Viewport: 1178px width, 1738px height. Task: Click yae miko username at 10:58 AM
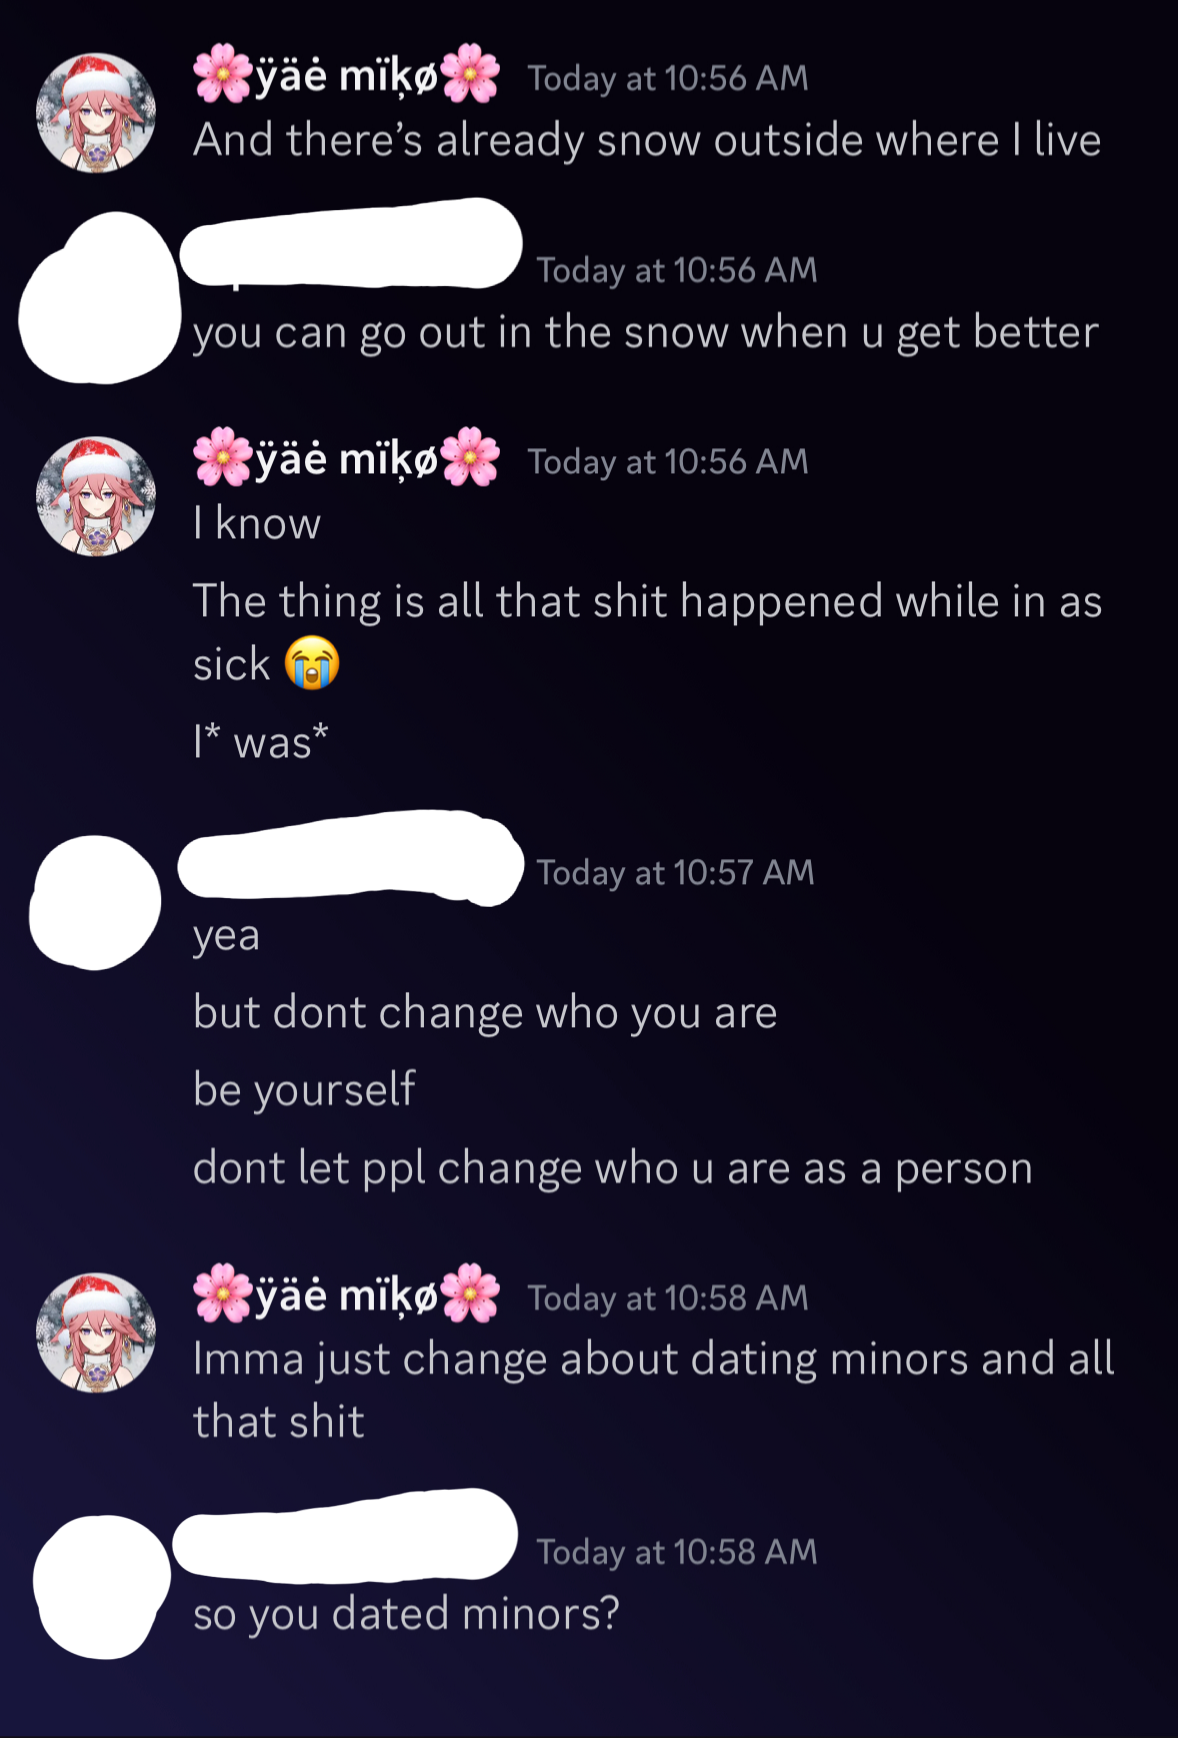coord(346,1294)
